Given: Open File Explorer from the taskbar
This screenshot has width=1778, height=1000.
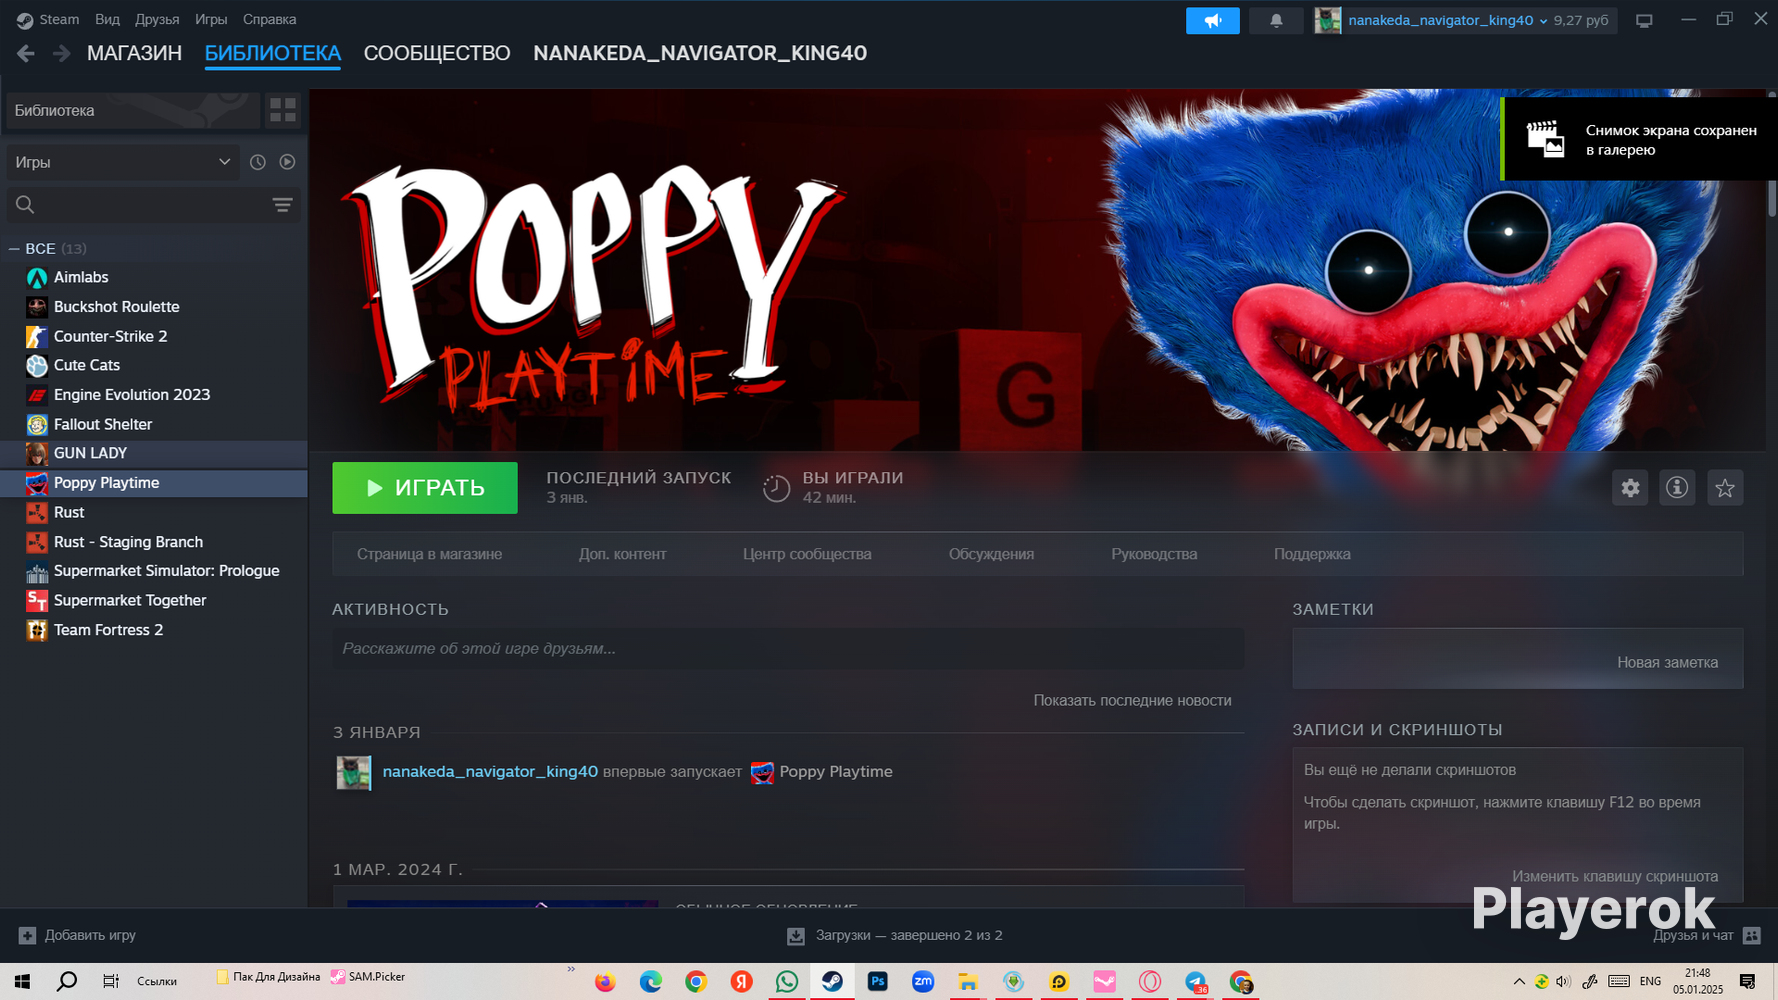Looking at the screenshot, I should (968, 982).
